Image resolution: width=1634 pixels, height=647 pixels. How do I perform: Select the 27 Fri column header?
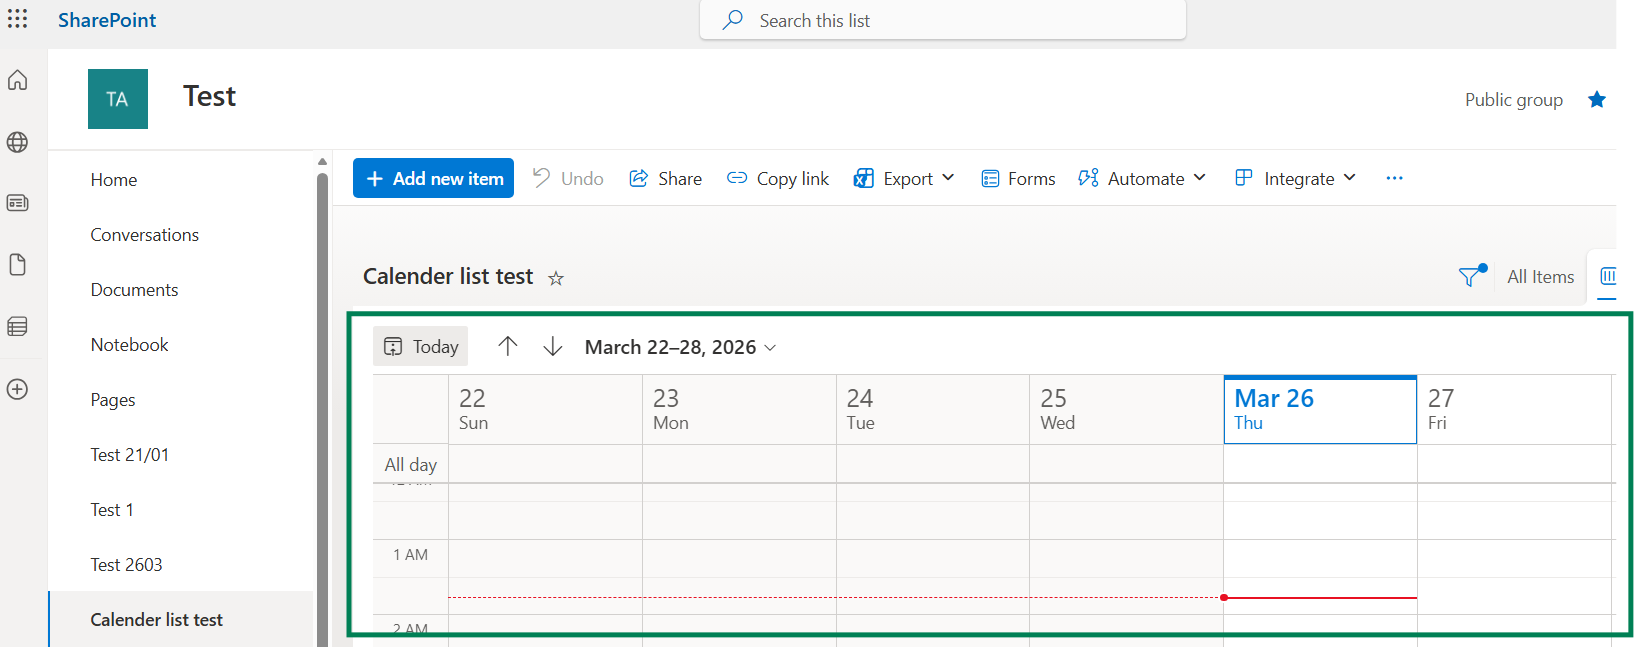(x=1514, y=409)
